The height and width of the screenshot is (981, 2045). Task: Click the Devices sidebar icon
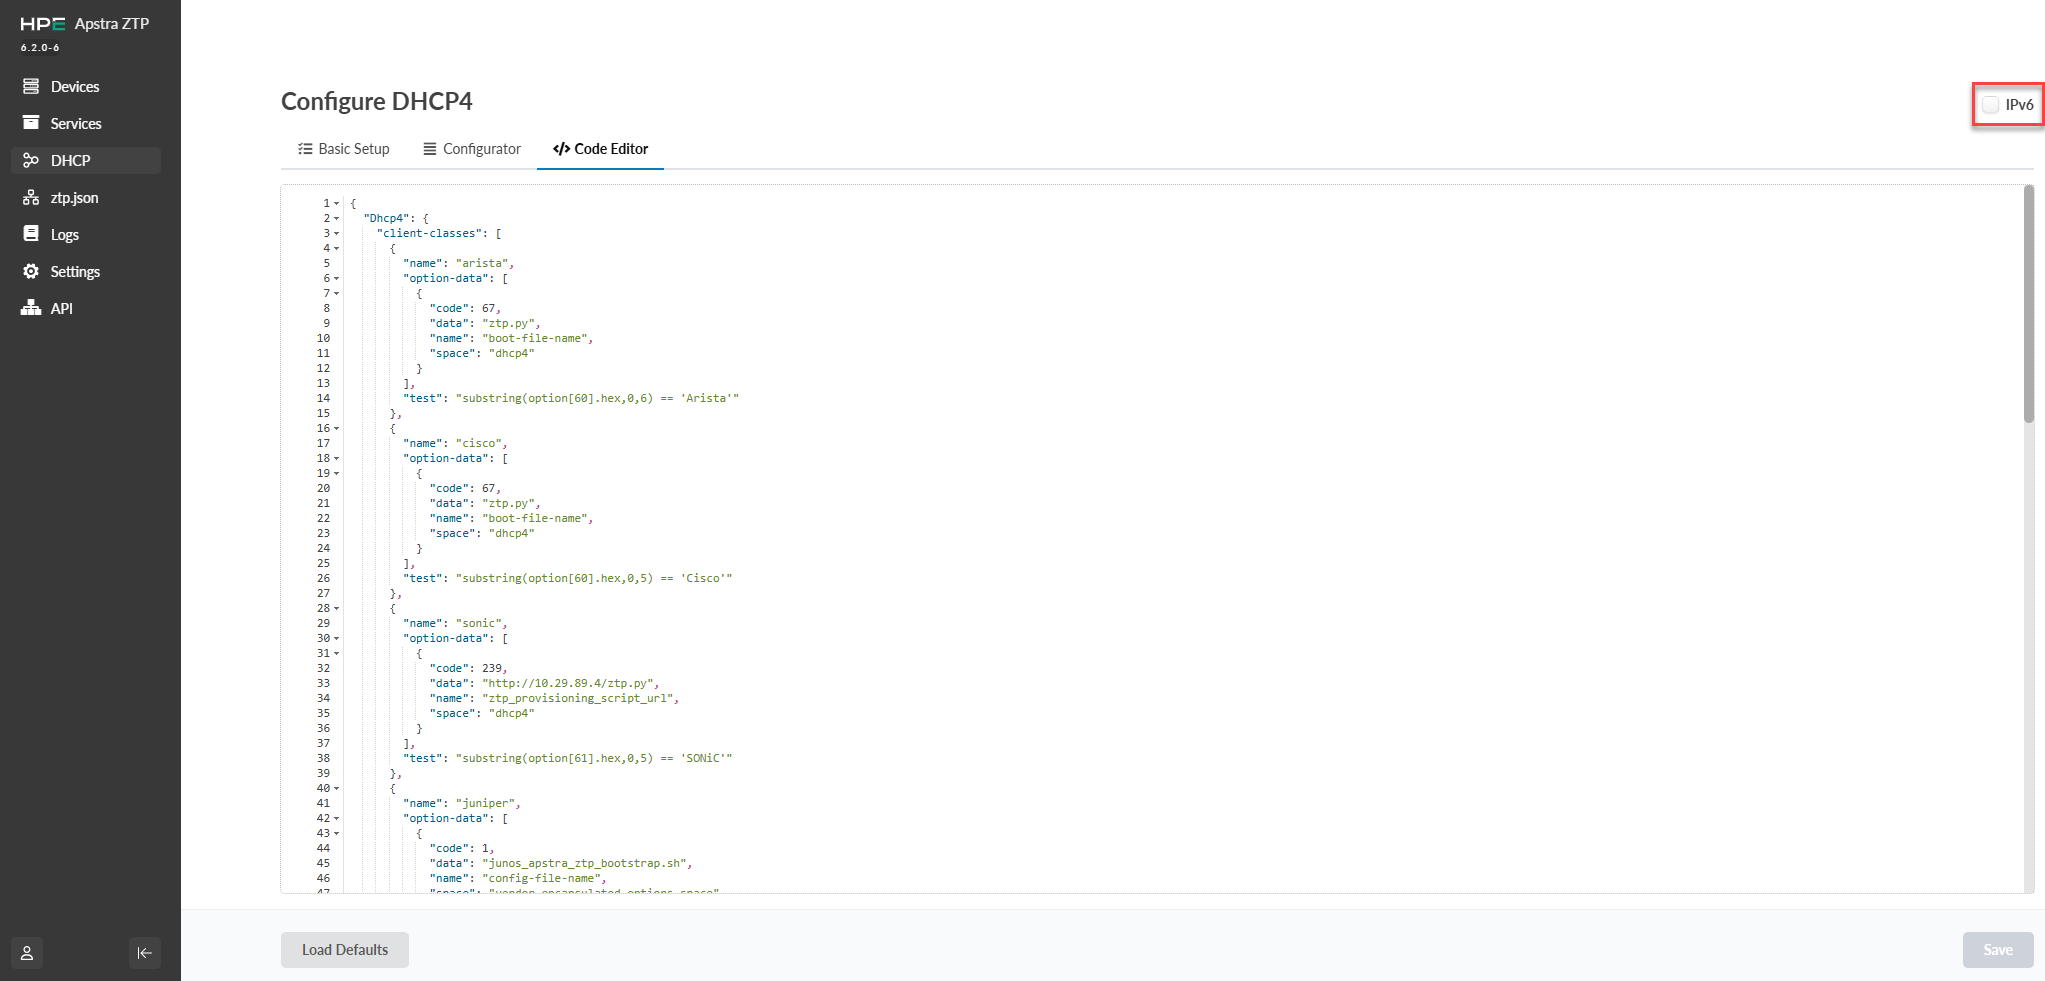pyautogui.click(x=31, y=86)
